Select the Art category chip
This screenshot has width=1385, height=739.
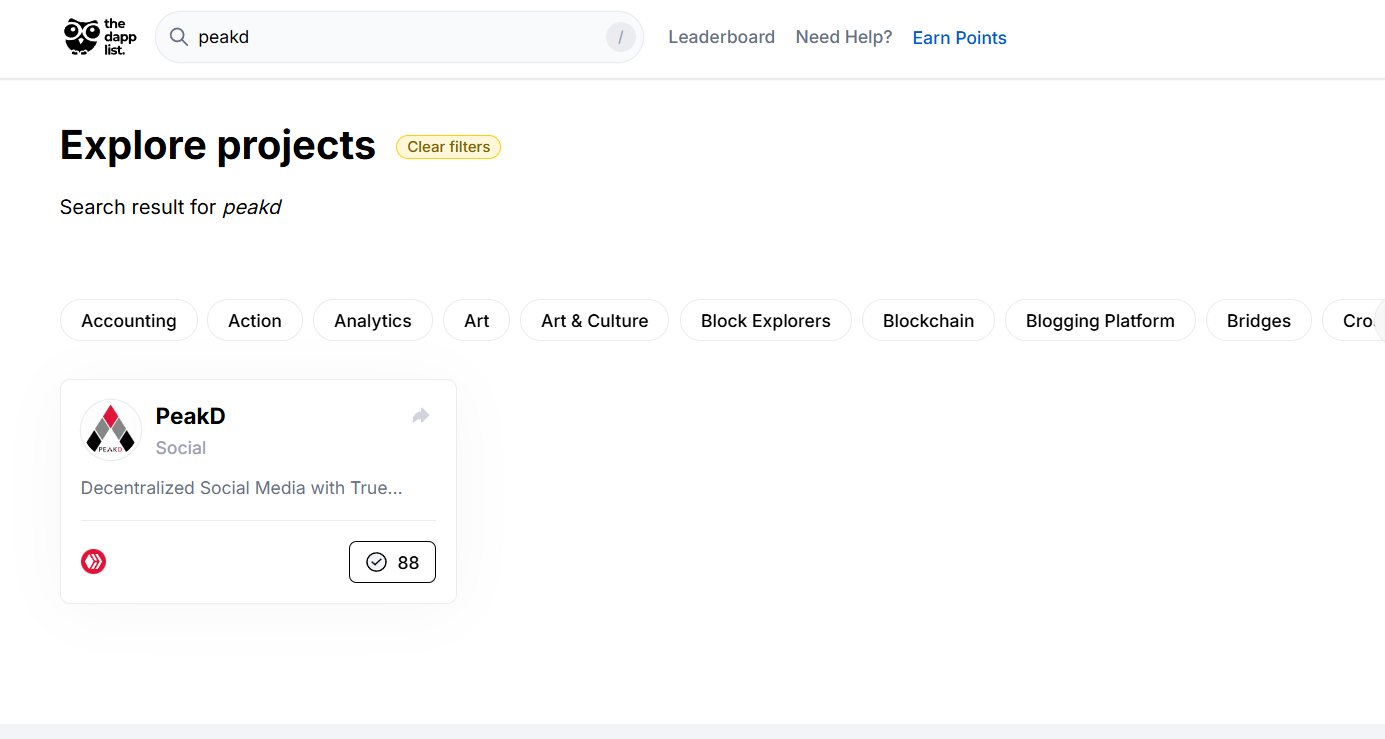477,321
